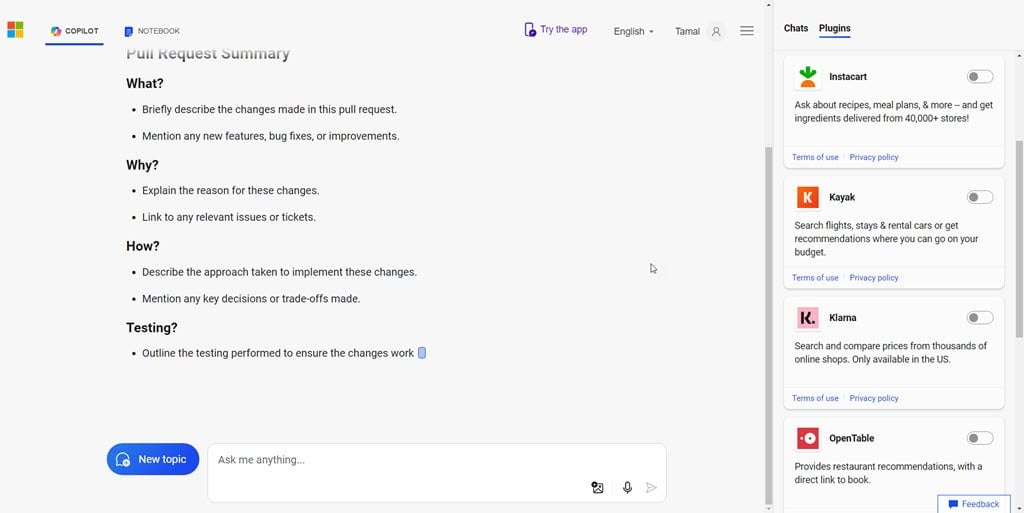Click 'Explain the reason for these changes.'

coord(231,191)
